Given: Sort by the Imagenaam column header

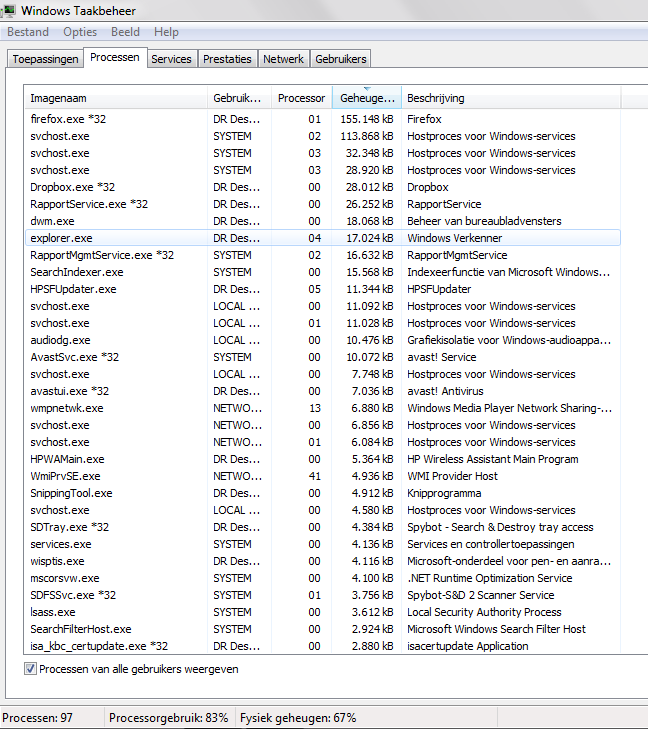Looking at the screenshot, I should pyautogui.click(x=115, y=98).
